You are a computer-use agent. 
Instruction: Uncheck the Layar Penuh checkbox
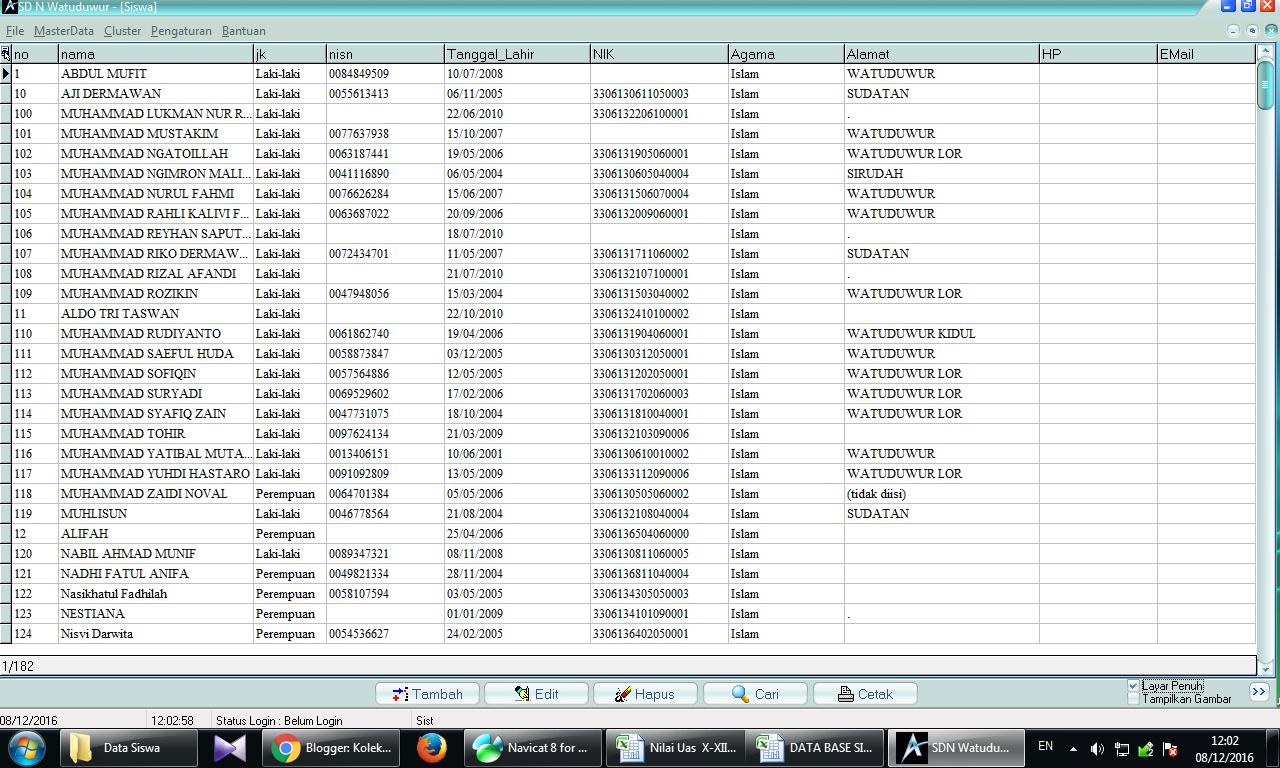[x=1131, y=686]
